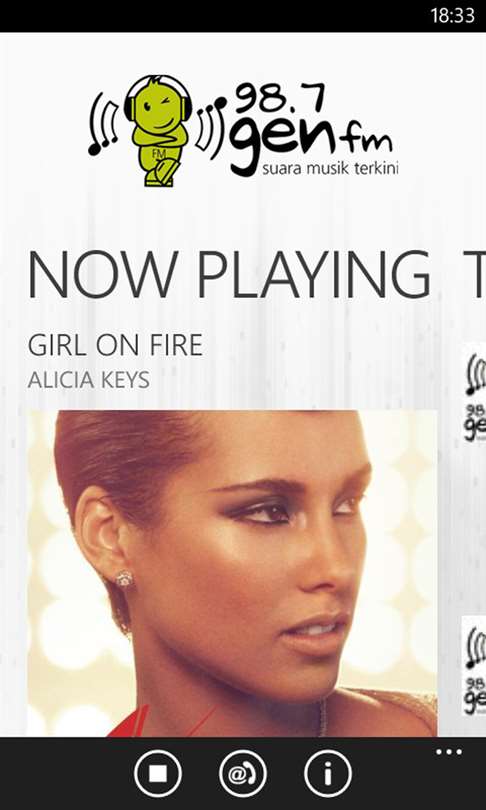
Task: Click the 98.7 frequency label
Action: [280, 99]
